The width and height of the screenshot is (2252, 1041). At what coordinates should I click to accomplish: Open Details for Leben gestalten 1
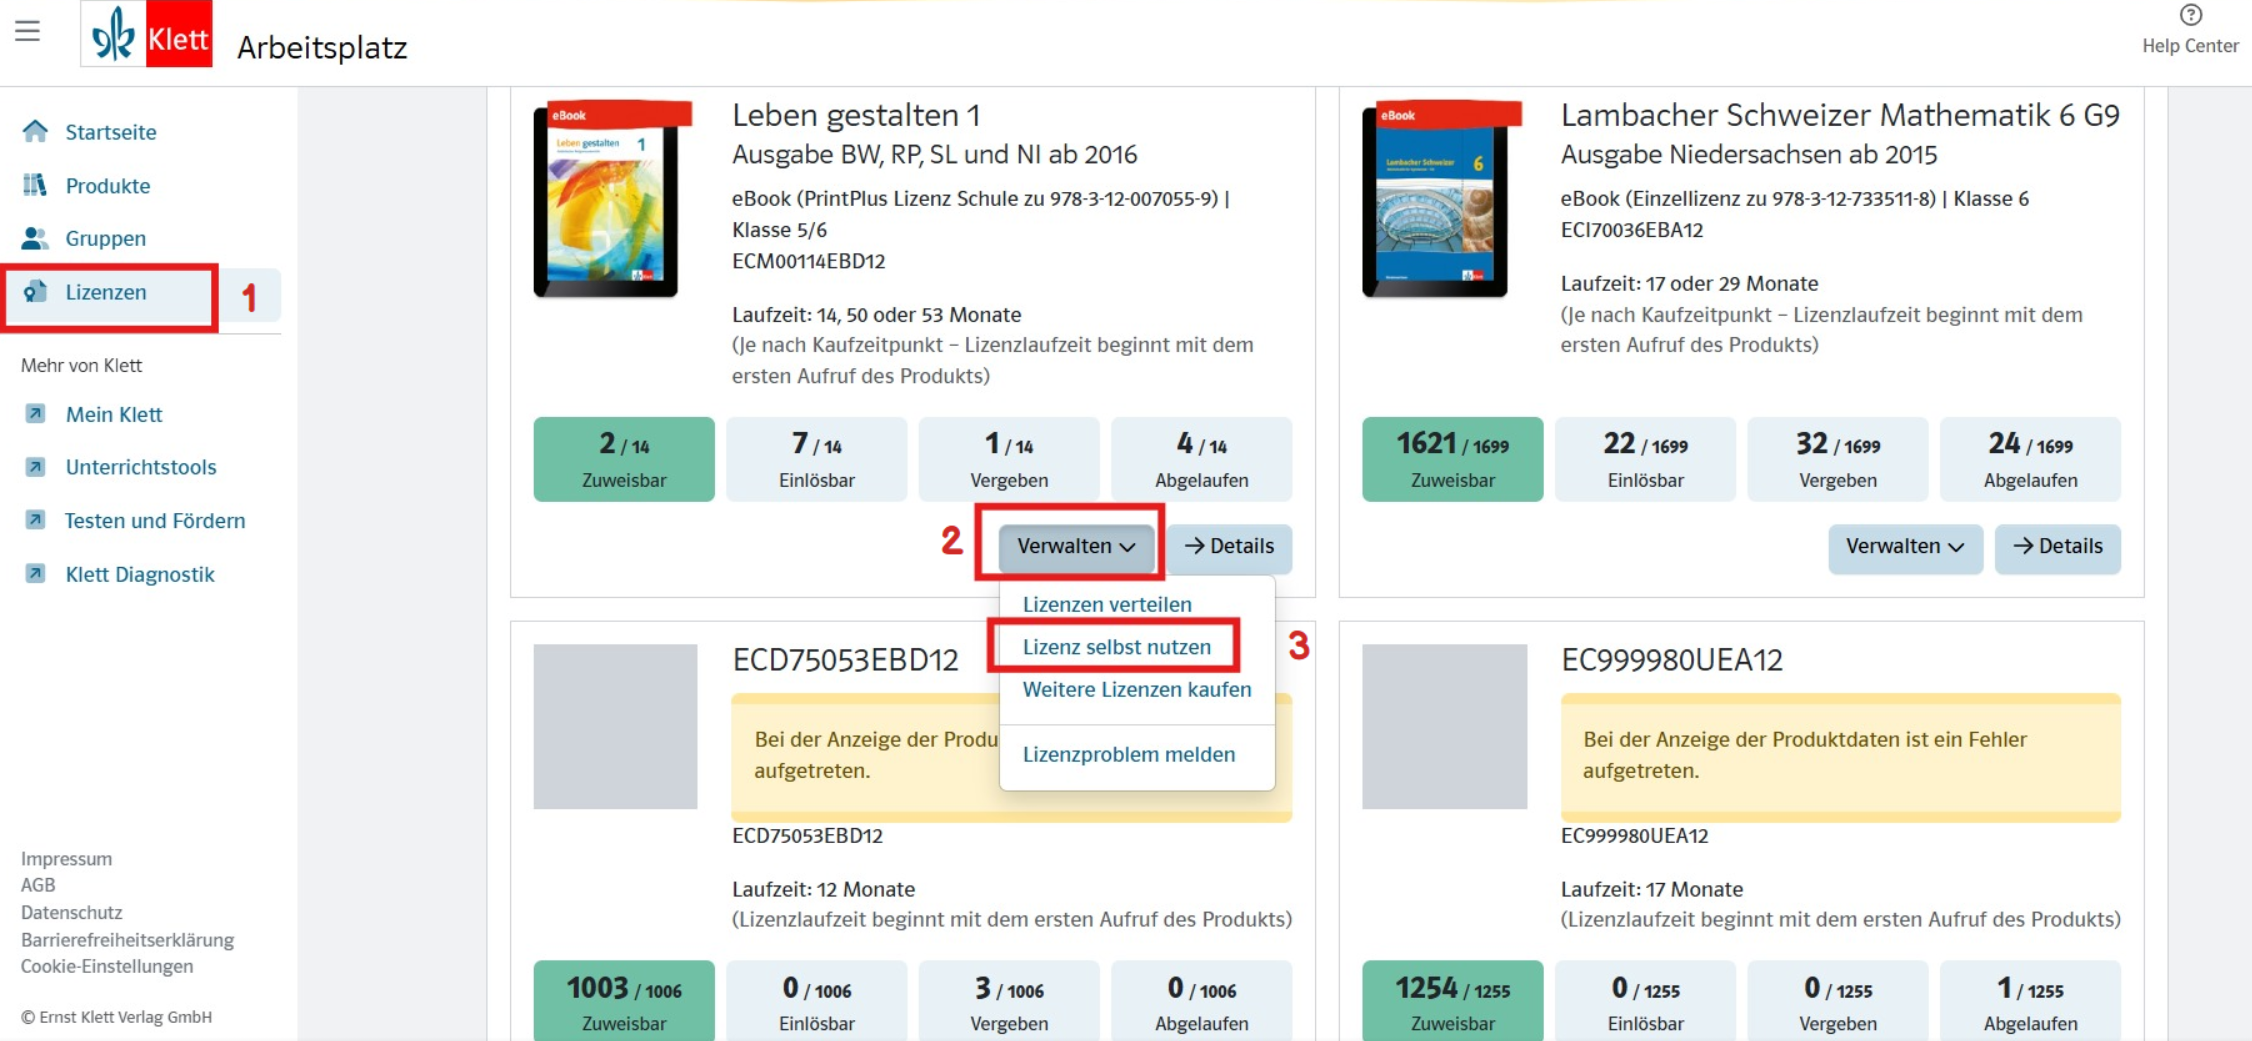tap(1229, 547)
